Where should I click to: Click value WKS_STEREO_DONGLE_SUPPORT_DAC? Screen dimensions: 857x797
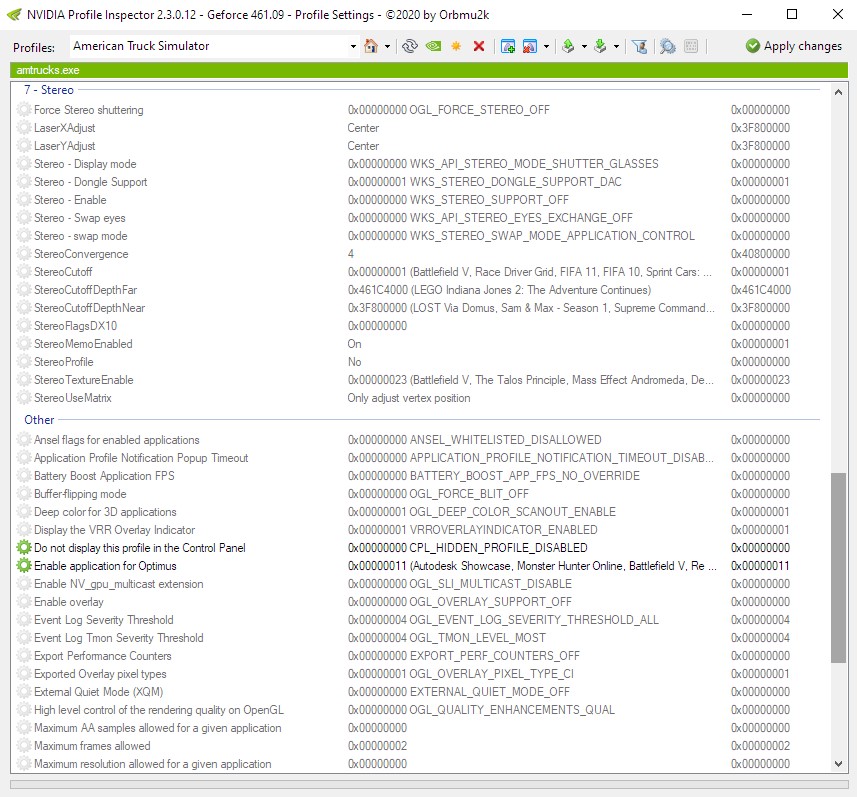click(515, 181)
